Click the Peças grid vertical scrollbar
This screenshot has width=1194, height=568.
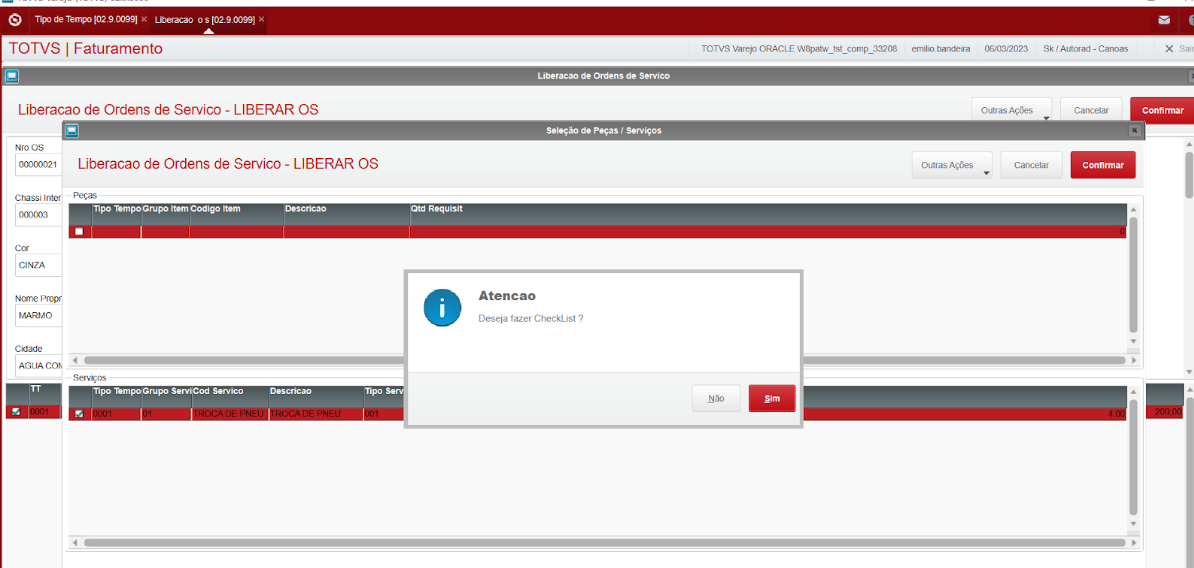(1133, 275)
